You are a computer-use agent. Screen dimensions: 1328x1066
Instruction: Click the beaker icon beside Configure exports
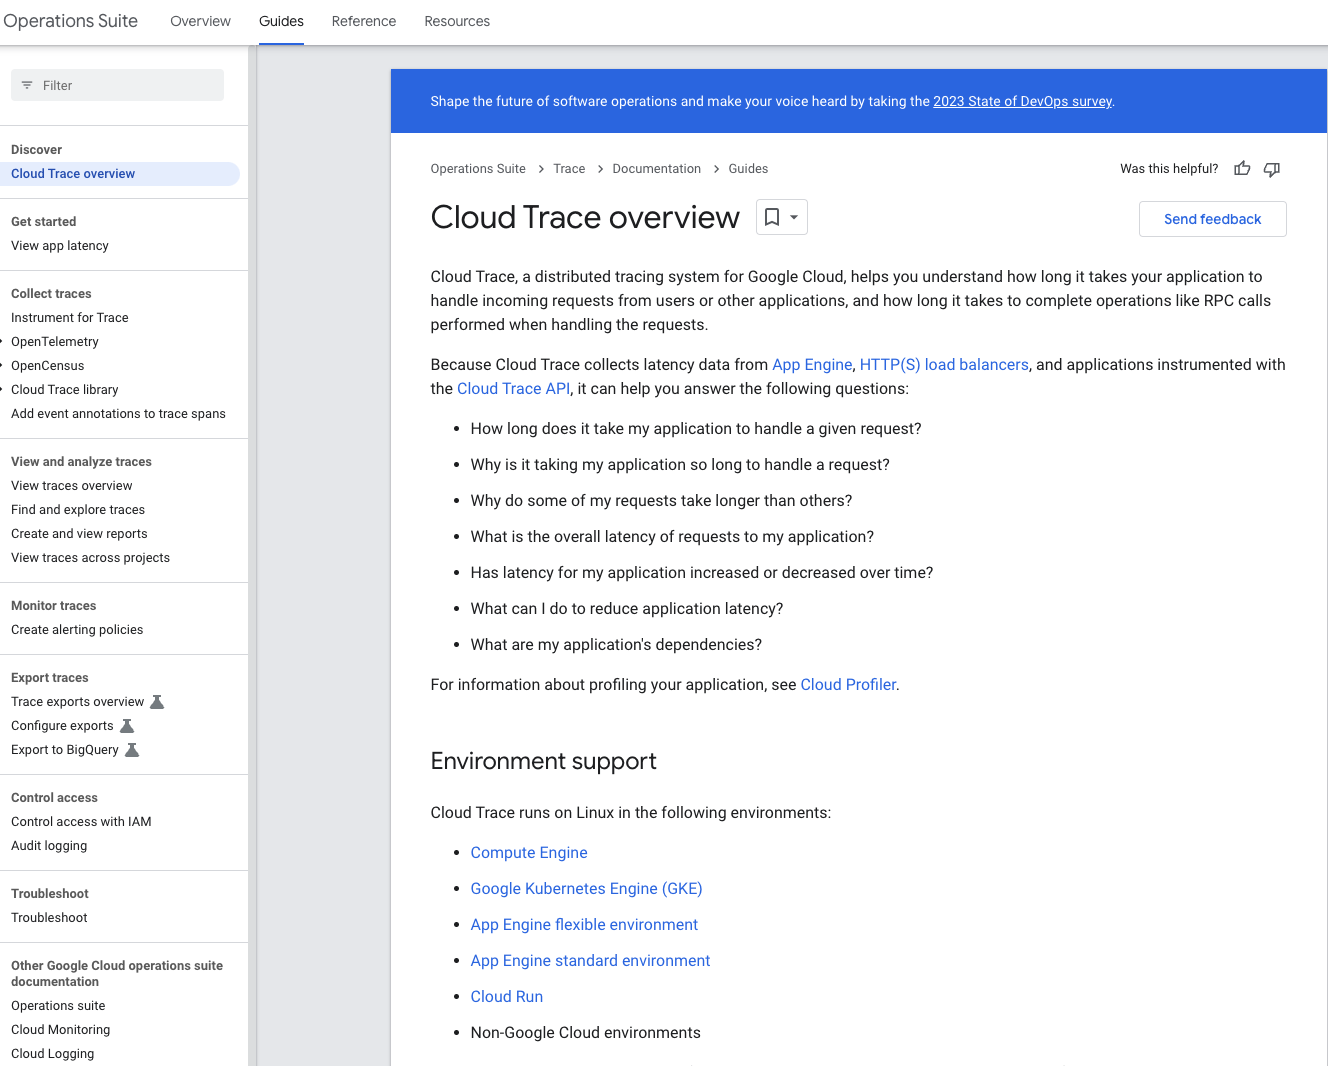(x=127, y=726)
